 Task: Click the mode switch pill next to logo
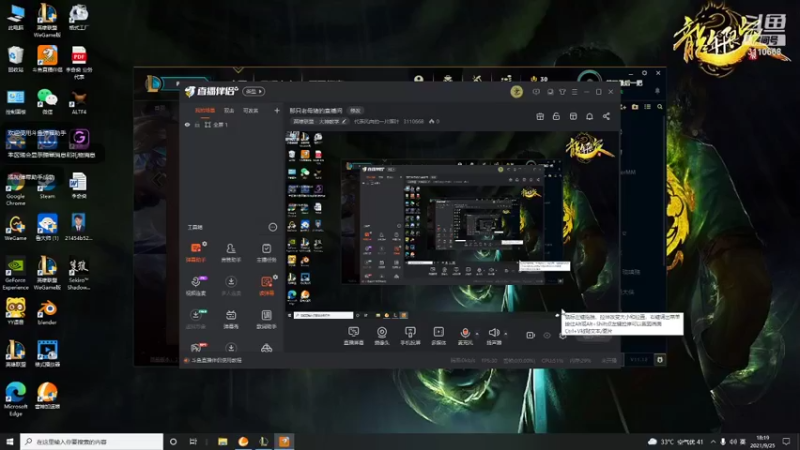click(254, 91)
